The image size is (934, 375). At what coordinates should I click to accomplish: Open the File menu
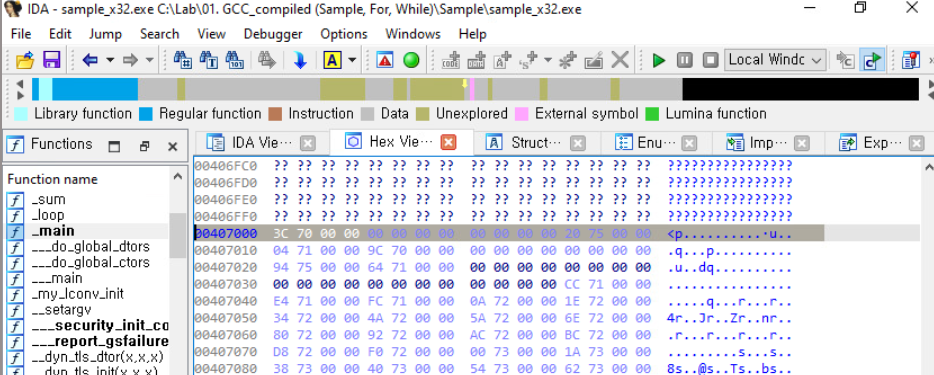tap(21, 34)
